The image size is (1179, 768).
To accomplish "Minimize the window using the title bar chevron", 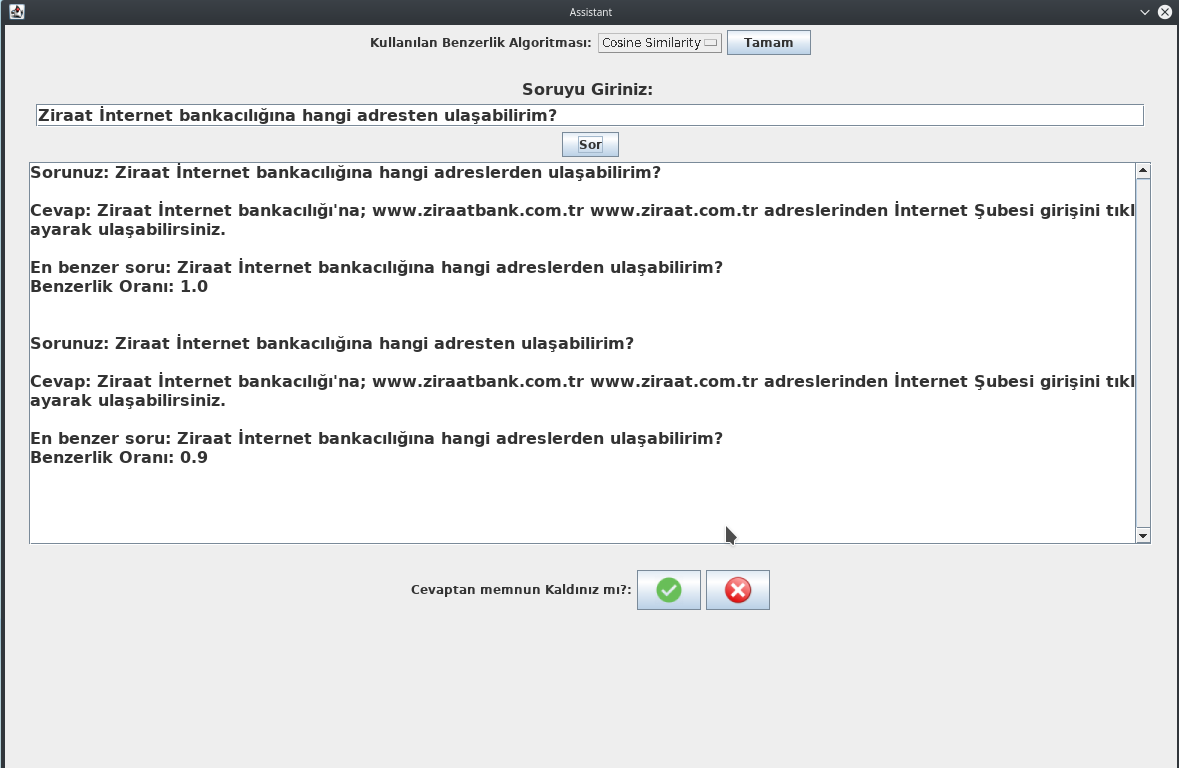I will tap(1144, 12).
